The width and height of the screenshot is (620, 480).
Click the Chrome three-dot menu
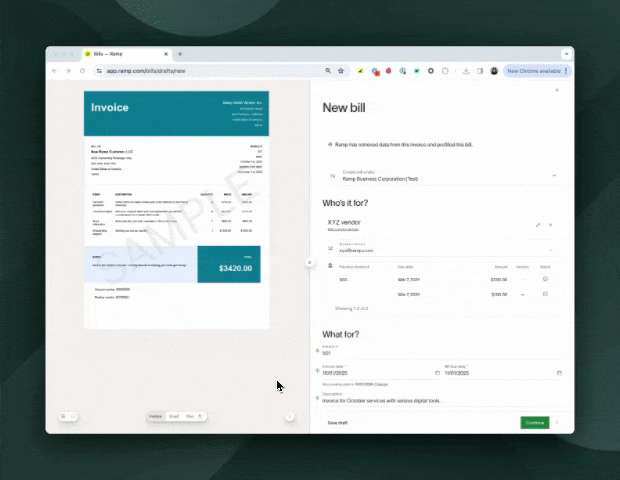[566, 71]
